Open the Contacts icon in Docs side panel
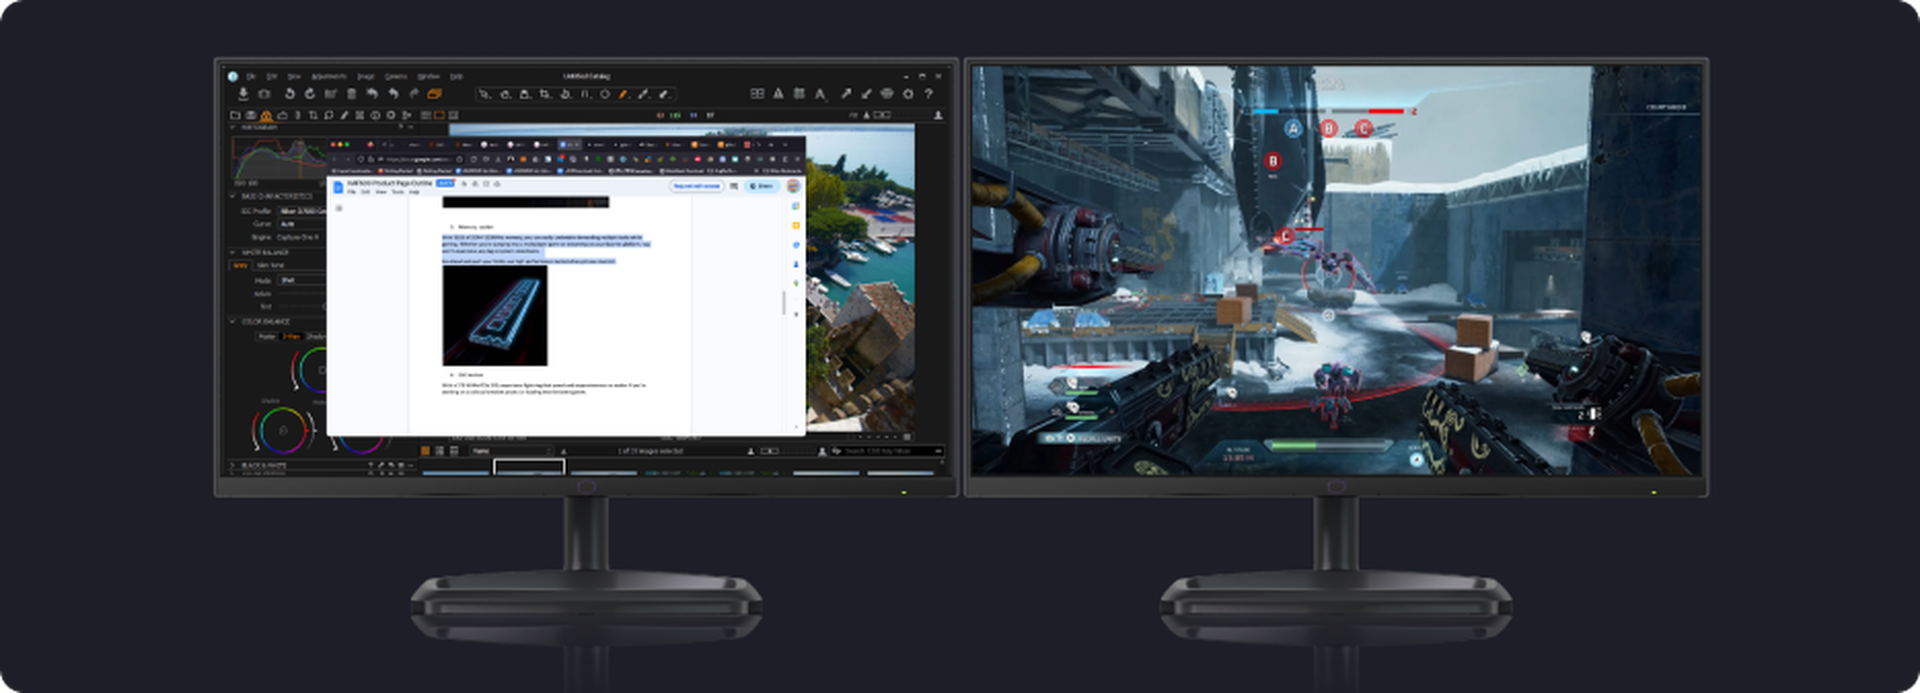Viewport: 1920px width, 693px height. point(796,264)
